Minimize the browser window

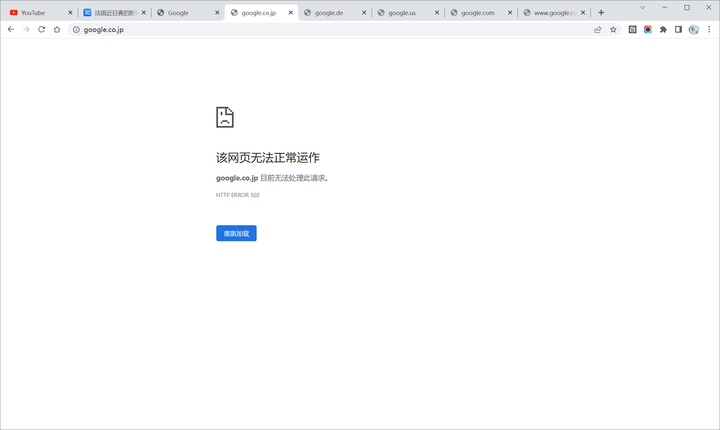point(664,7)
